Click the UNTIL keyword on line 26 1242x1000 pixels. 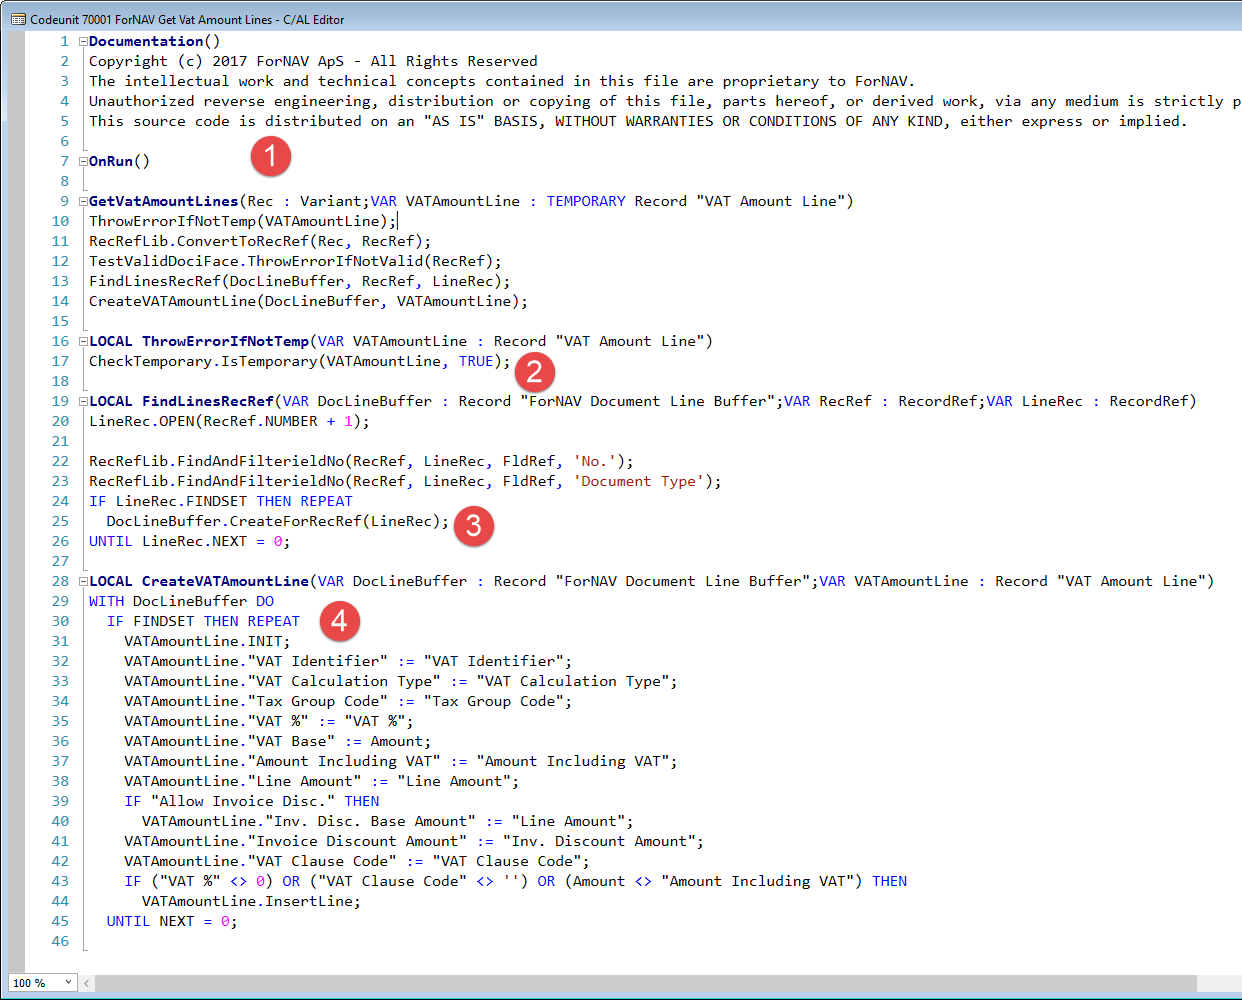pyautogui.click(x=110, y=541)
